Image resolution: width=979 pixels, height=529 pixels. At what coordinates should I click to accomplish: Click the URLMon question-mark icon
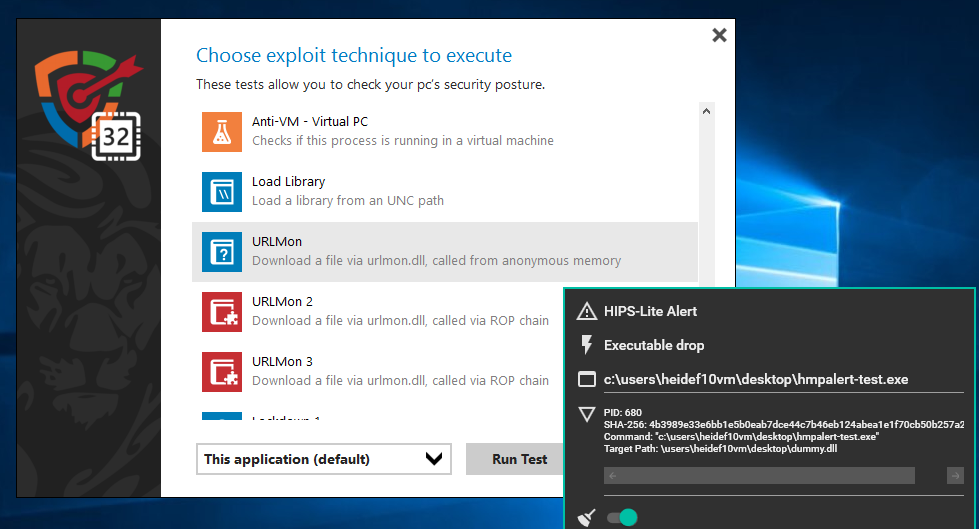[222, 252]
